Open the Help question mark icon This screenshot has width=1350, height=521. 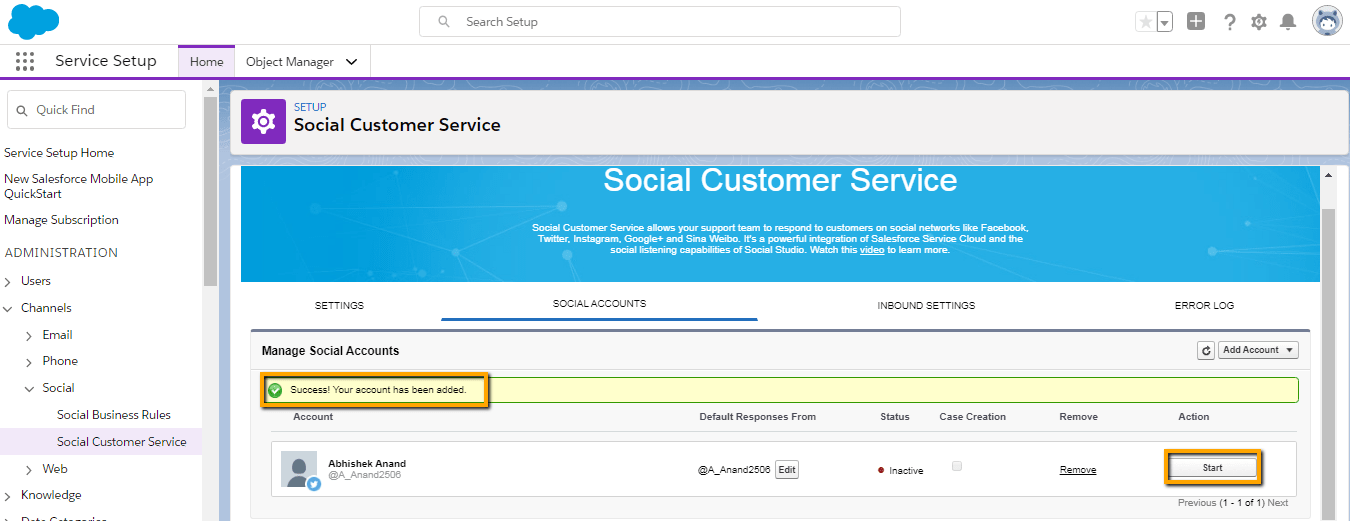coord(1230,22)
